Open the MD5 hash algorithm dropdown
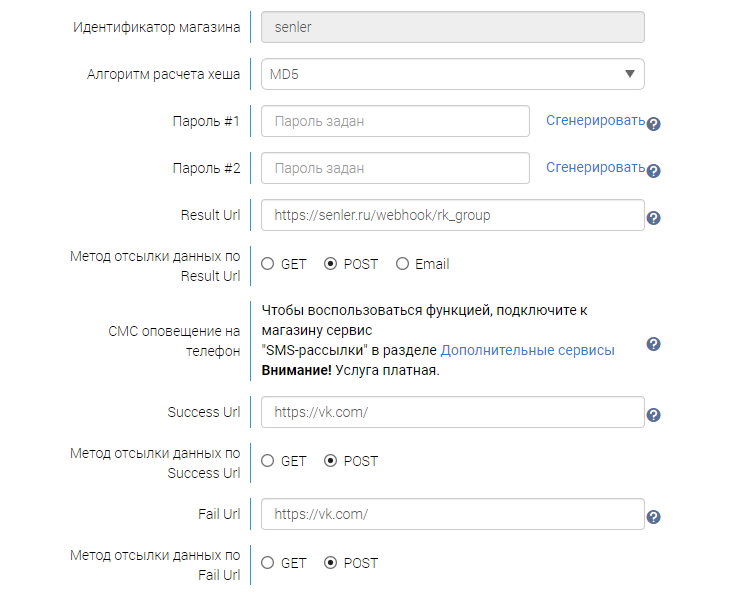The width and height of the screenshot is (755, 599). click(x=452, y=74)
